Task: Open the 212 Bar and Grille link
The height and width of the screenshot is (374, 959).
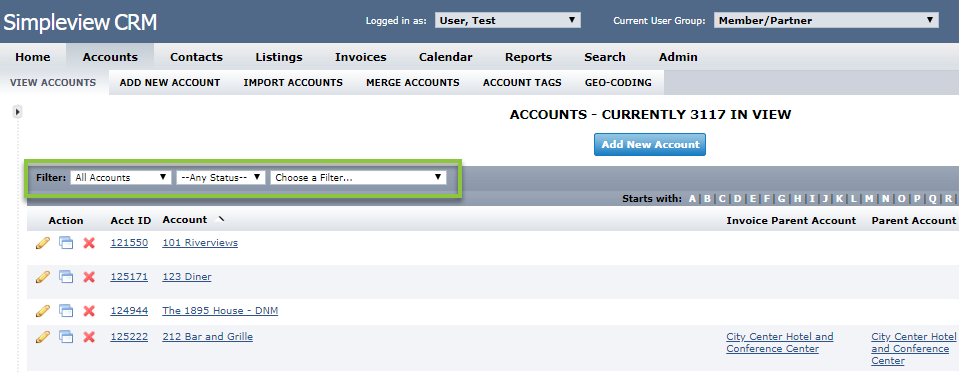Action: point(207,337)
